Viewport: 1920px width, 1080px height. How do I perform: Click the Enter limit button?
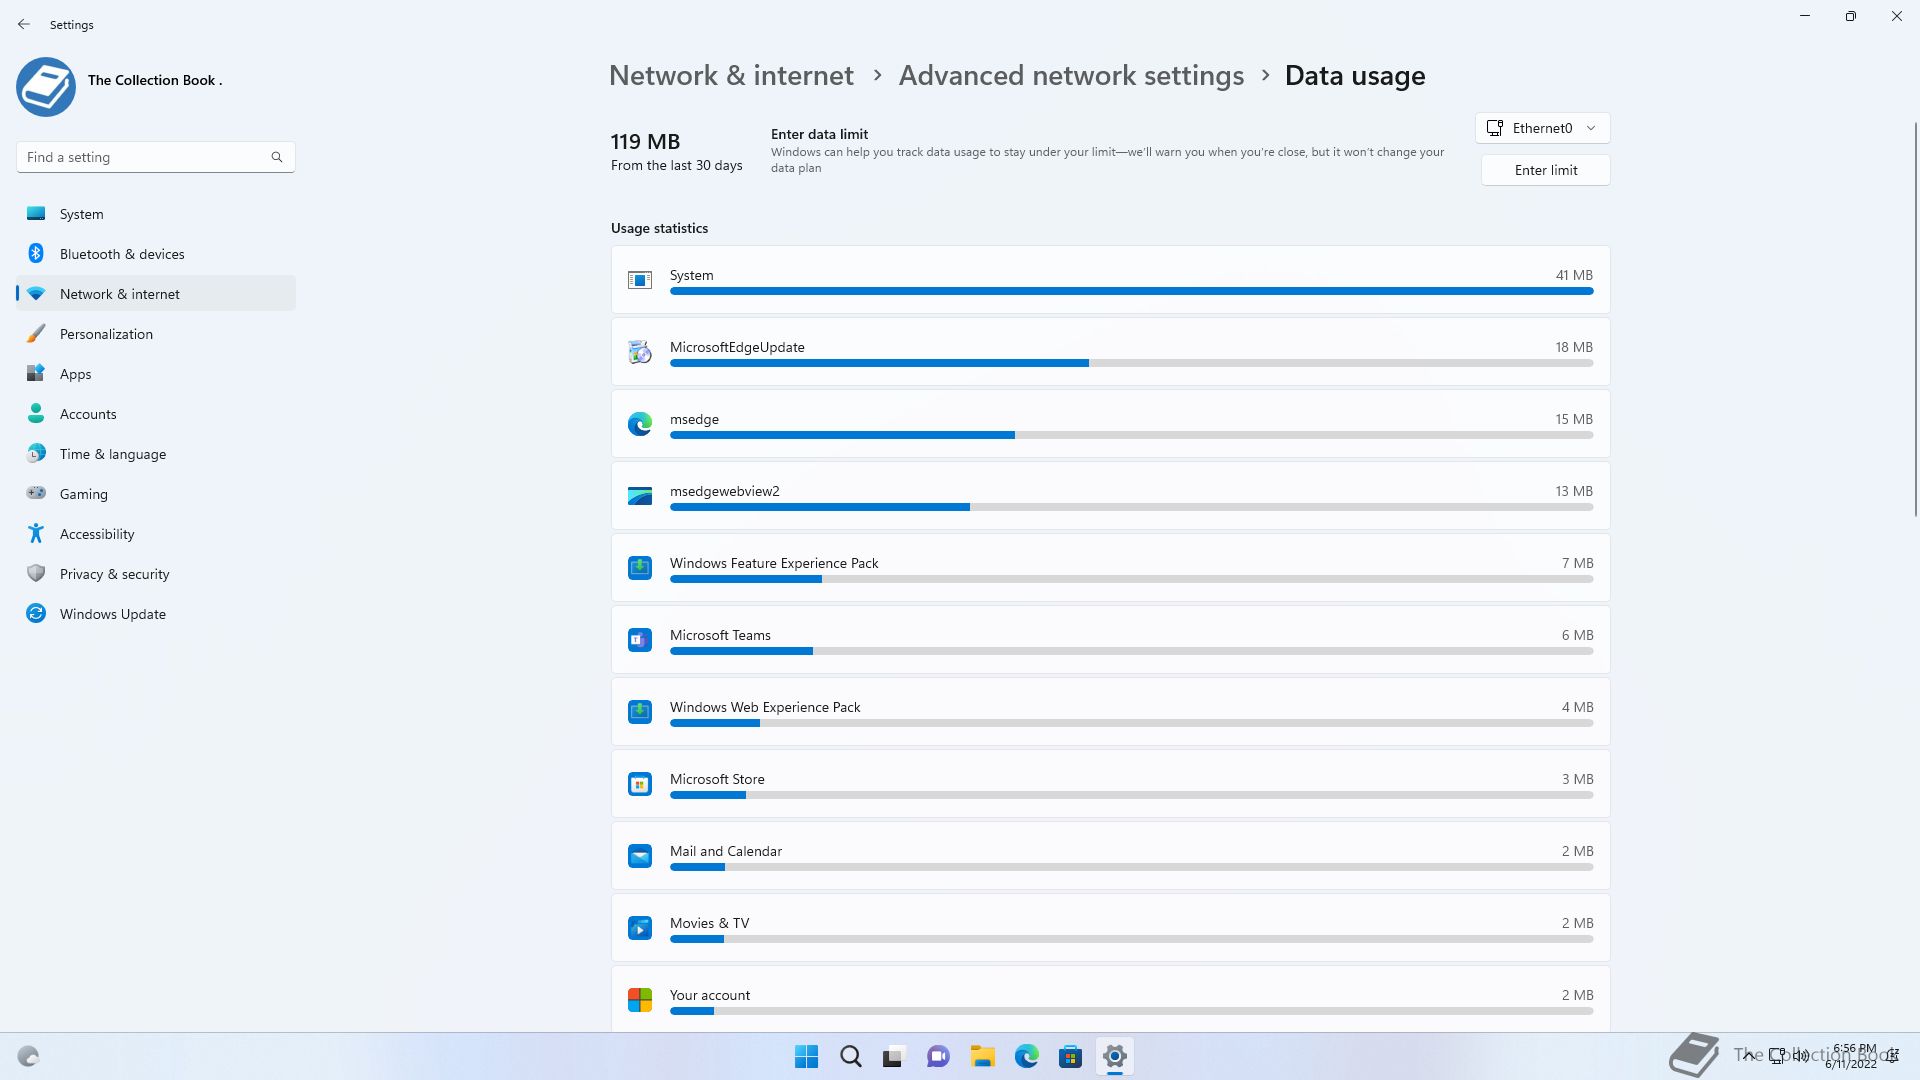[x=1546, y=170]
